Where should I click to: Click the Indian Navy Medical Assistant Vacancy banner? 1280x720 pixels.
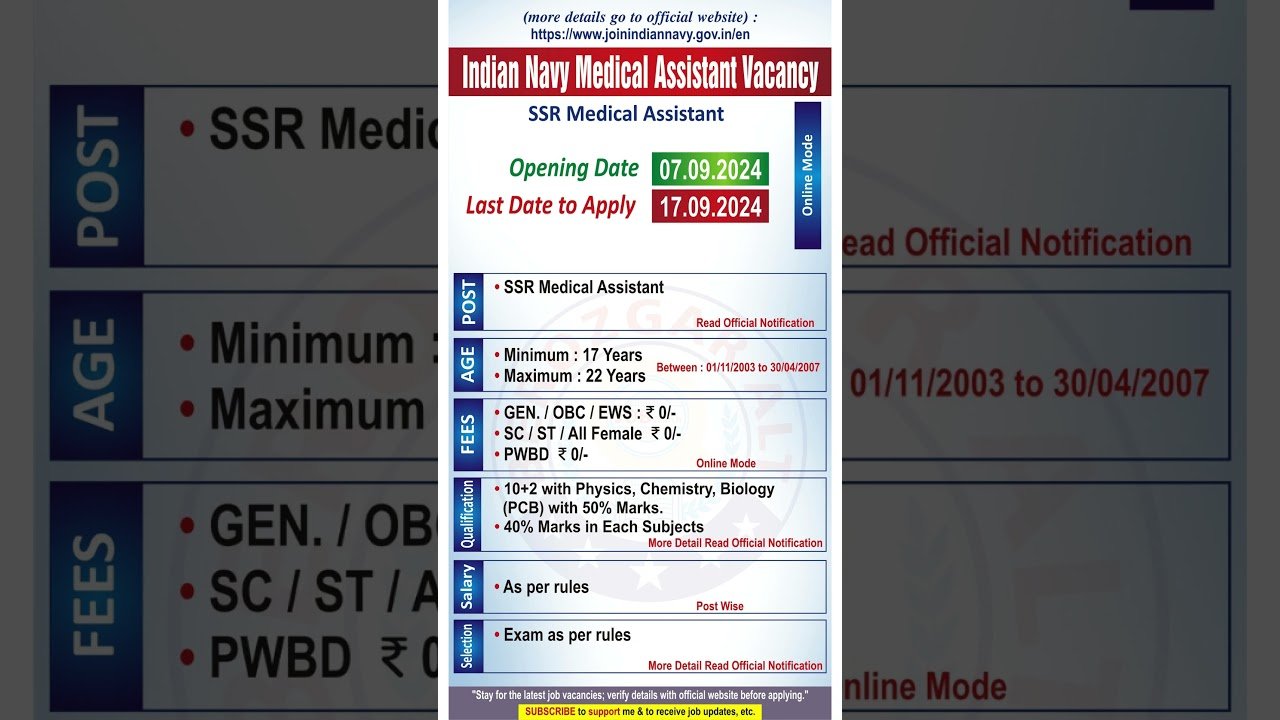coord(640,73)
